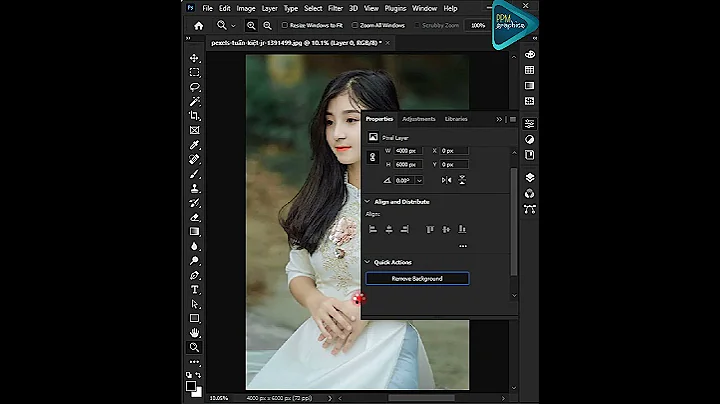The width and height of the screenshot is (720, 404).
Task: Align horizontal centers
Action: pos(389,229)
